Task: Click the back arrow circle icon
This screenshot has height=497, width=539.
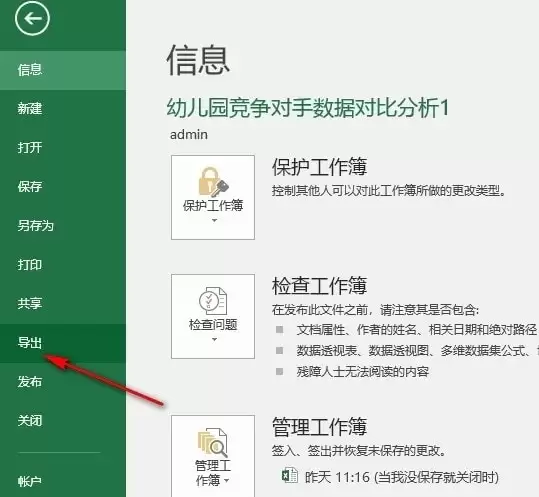Action: coord(32,18)
